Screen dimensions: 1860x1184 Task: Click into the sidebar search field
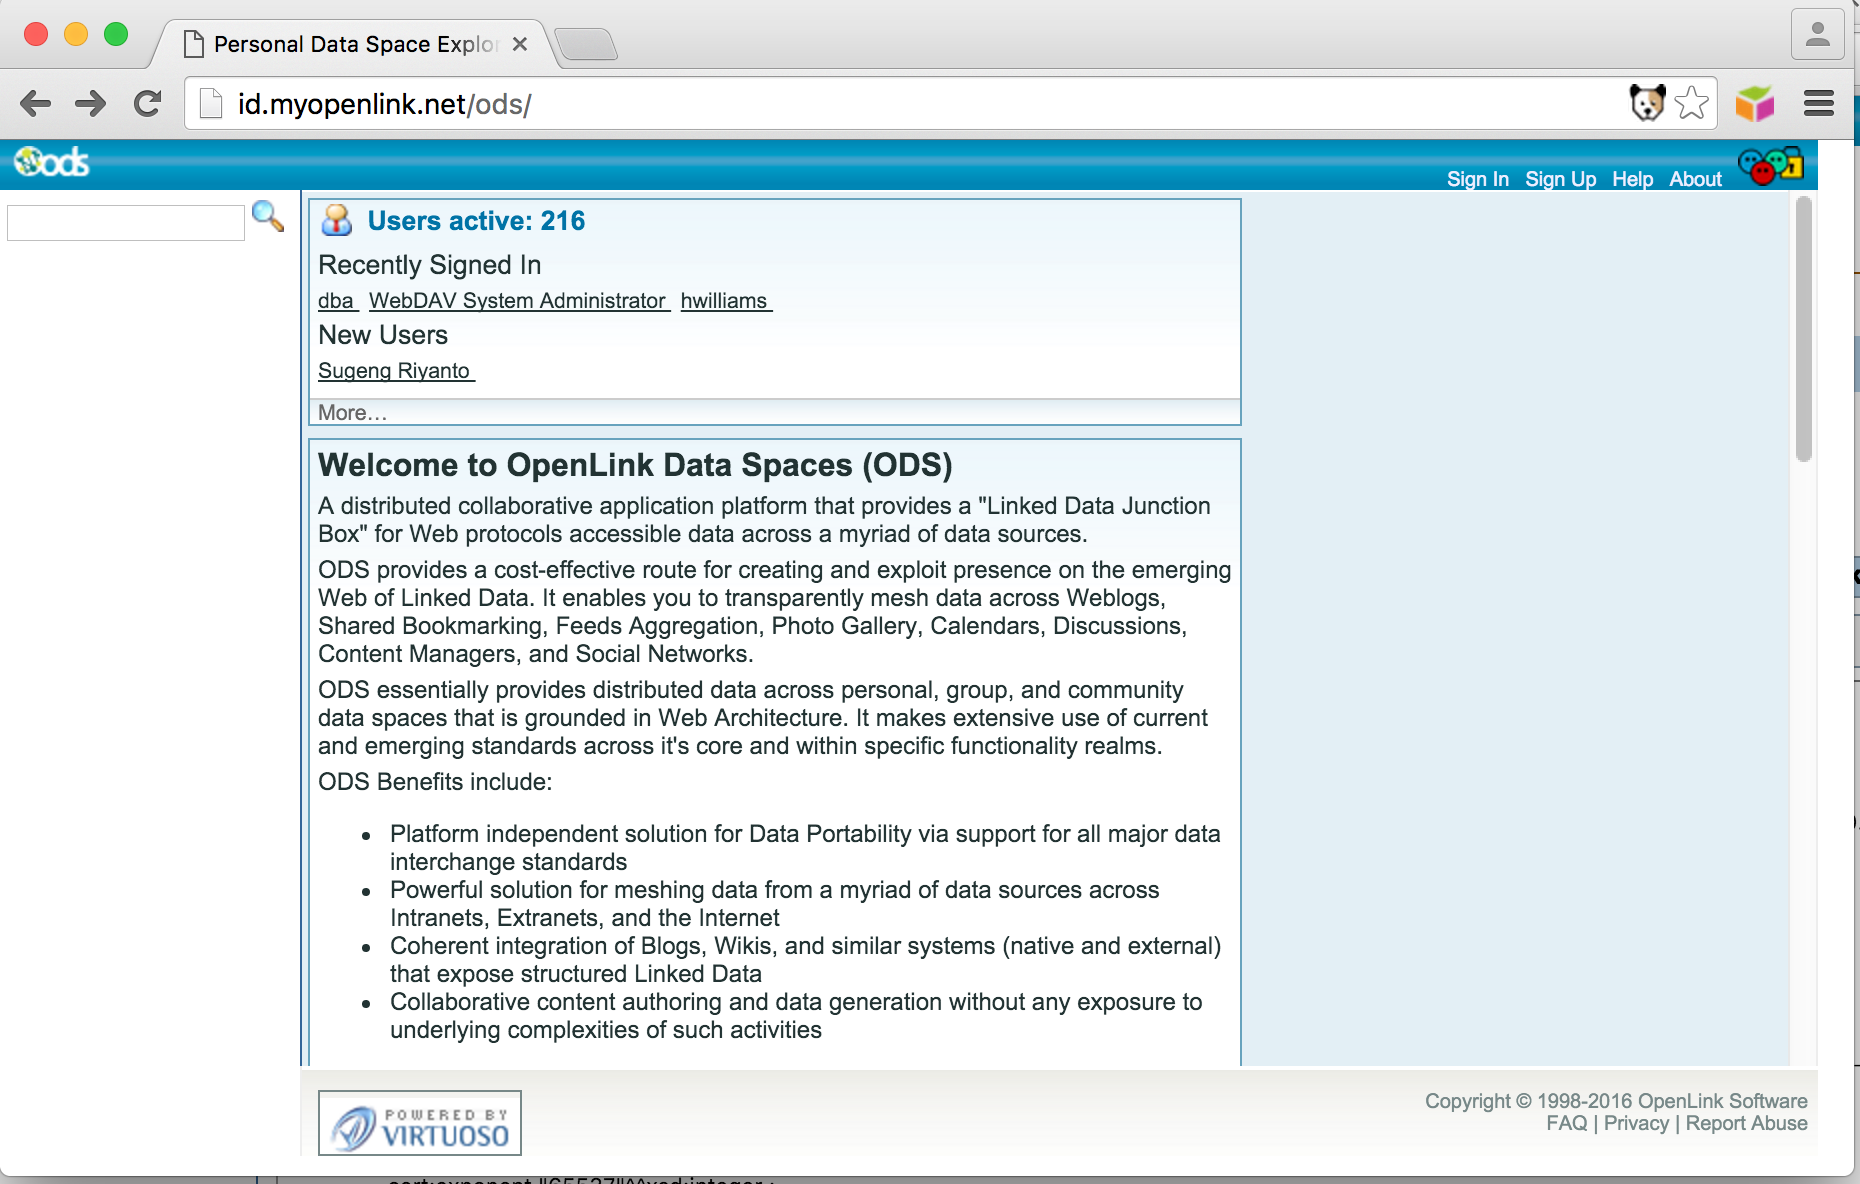coord(126,222)
